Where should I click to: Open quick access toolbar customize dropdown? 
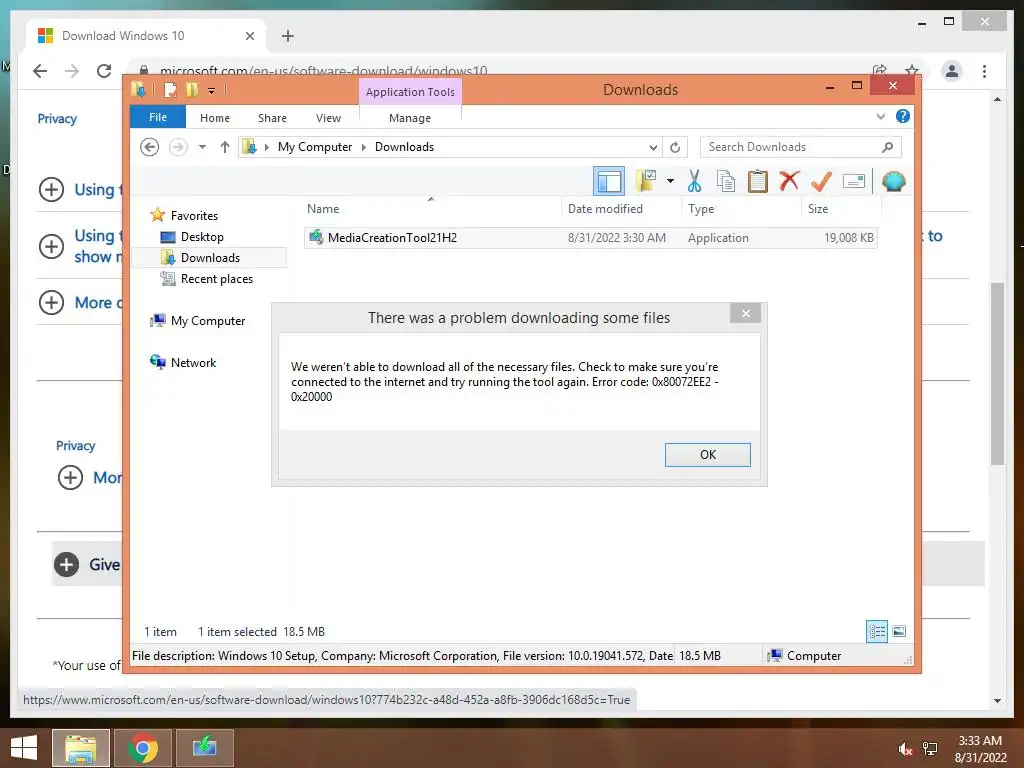(212, 91)
